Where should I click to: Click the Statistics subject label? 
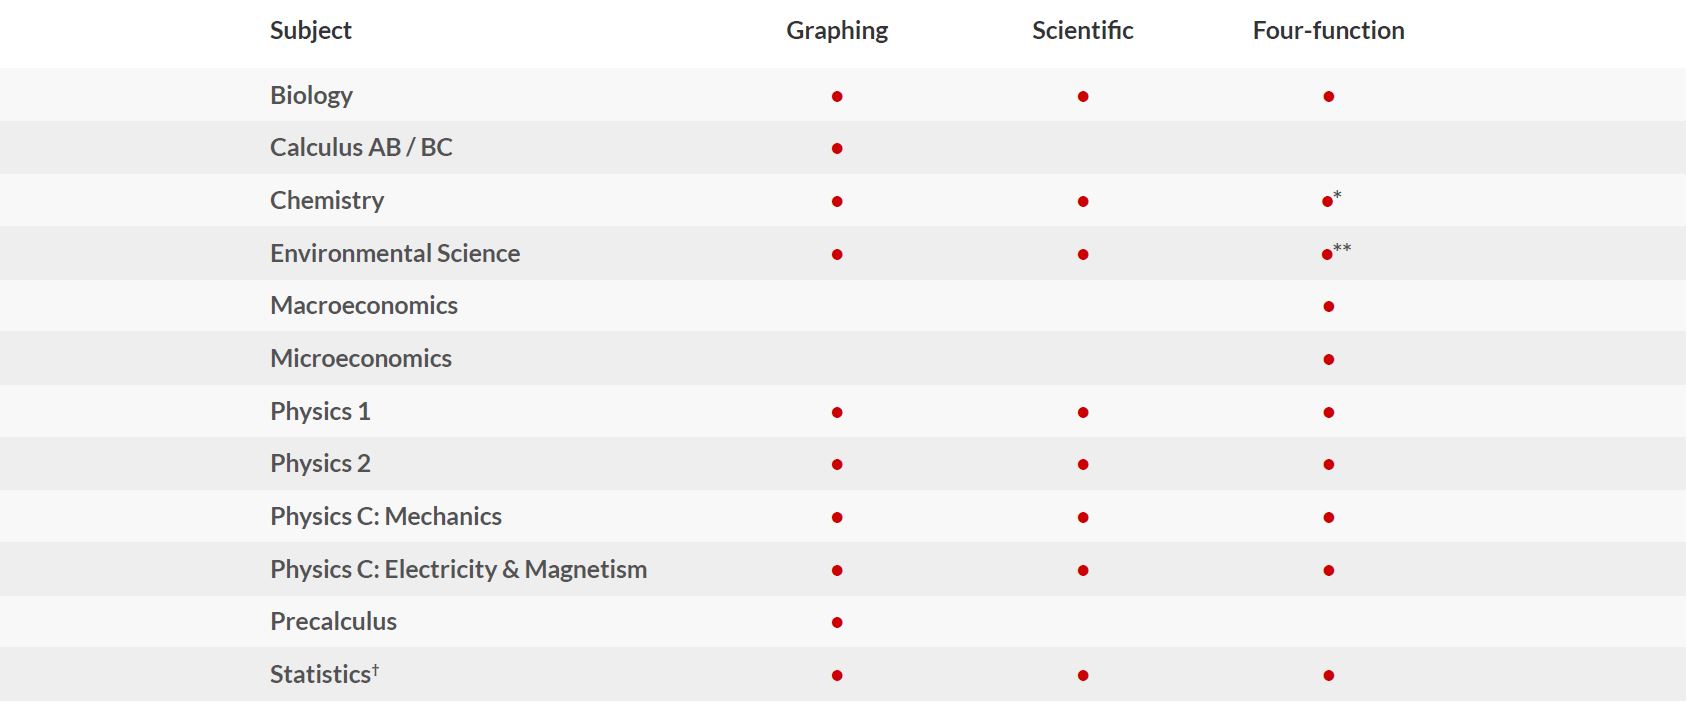(322, 675)
